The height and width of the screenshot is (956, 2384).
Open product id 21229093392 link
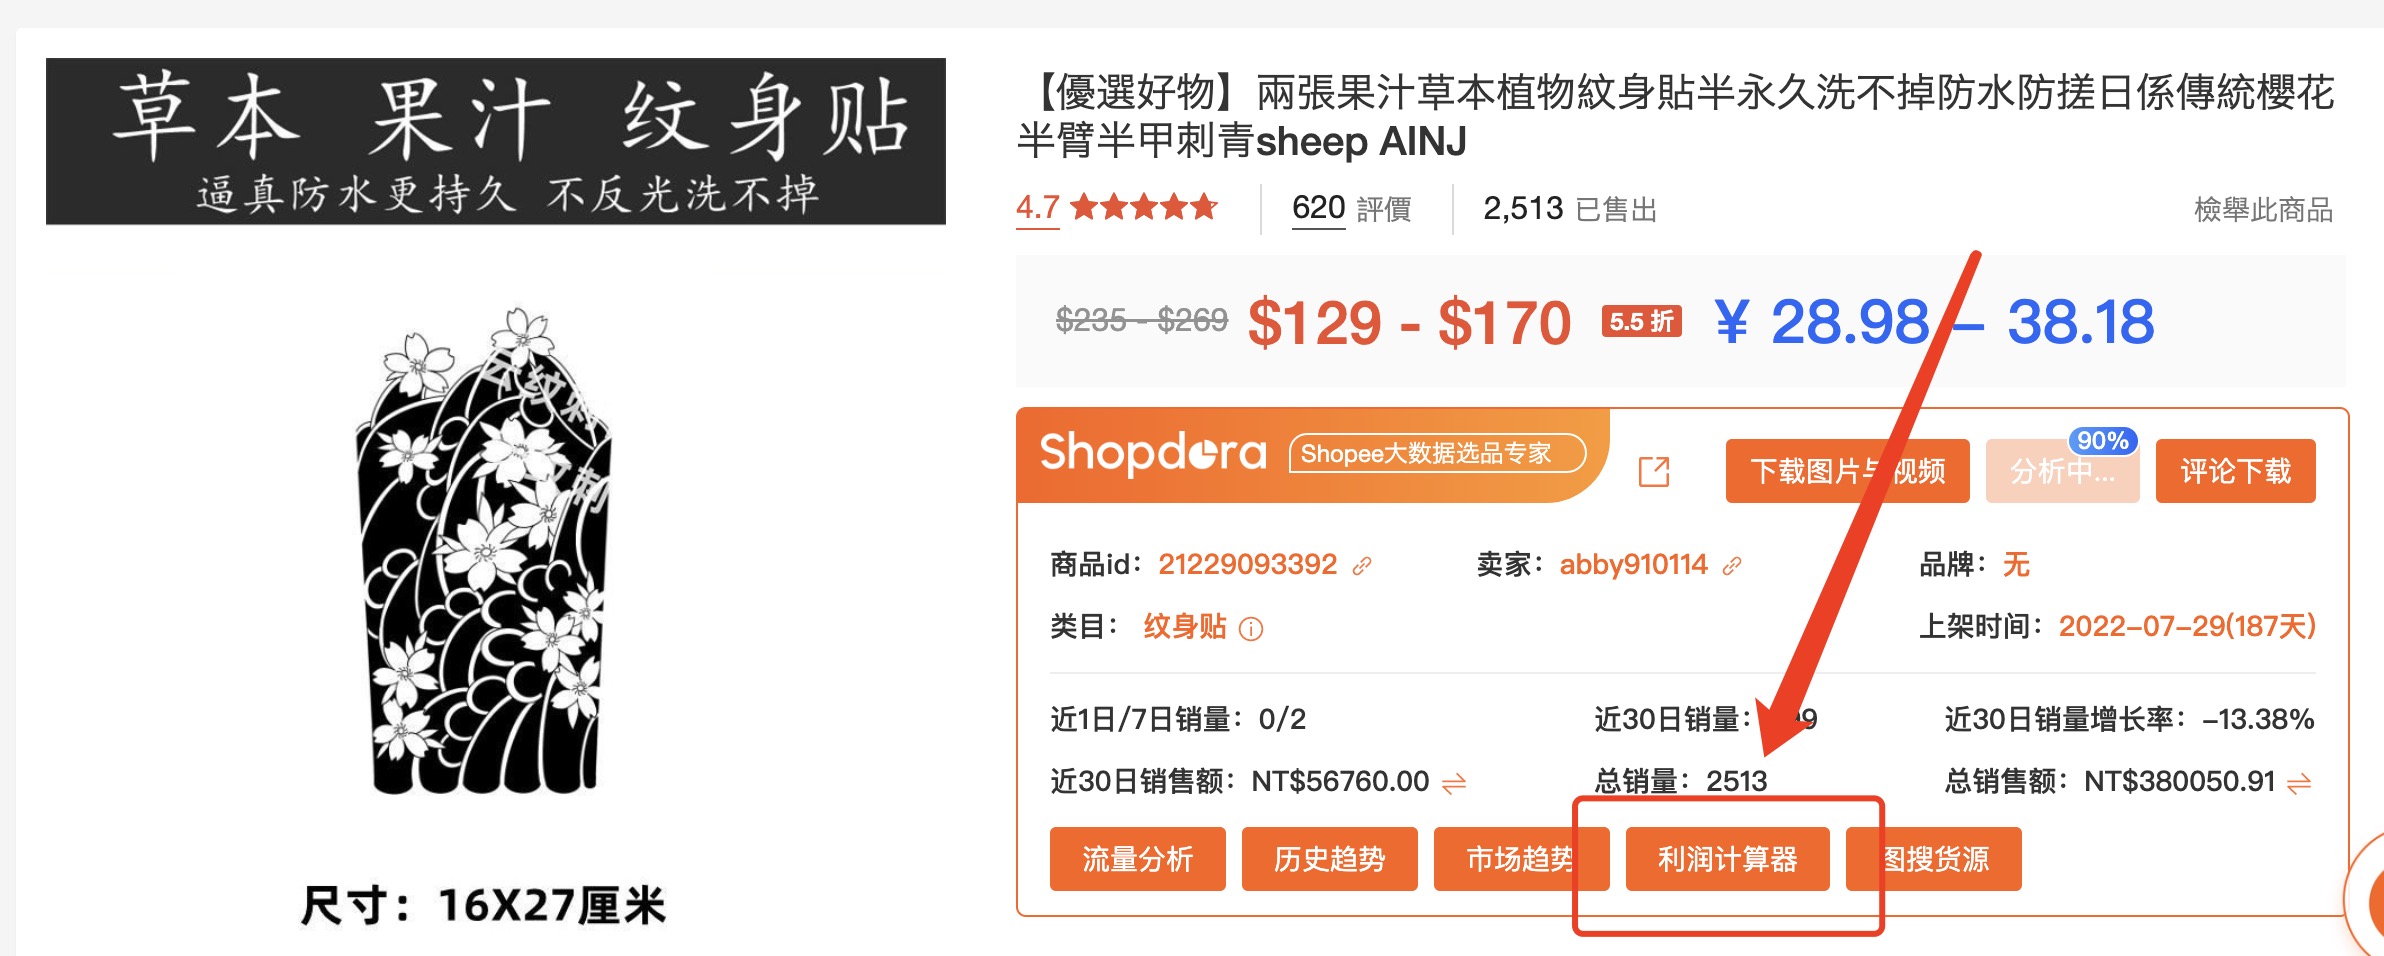click(1247, 564)
